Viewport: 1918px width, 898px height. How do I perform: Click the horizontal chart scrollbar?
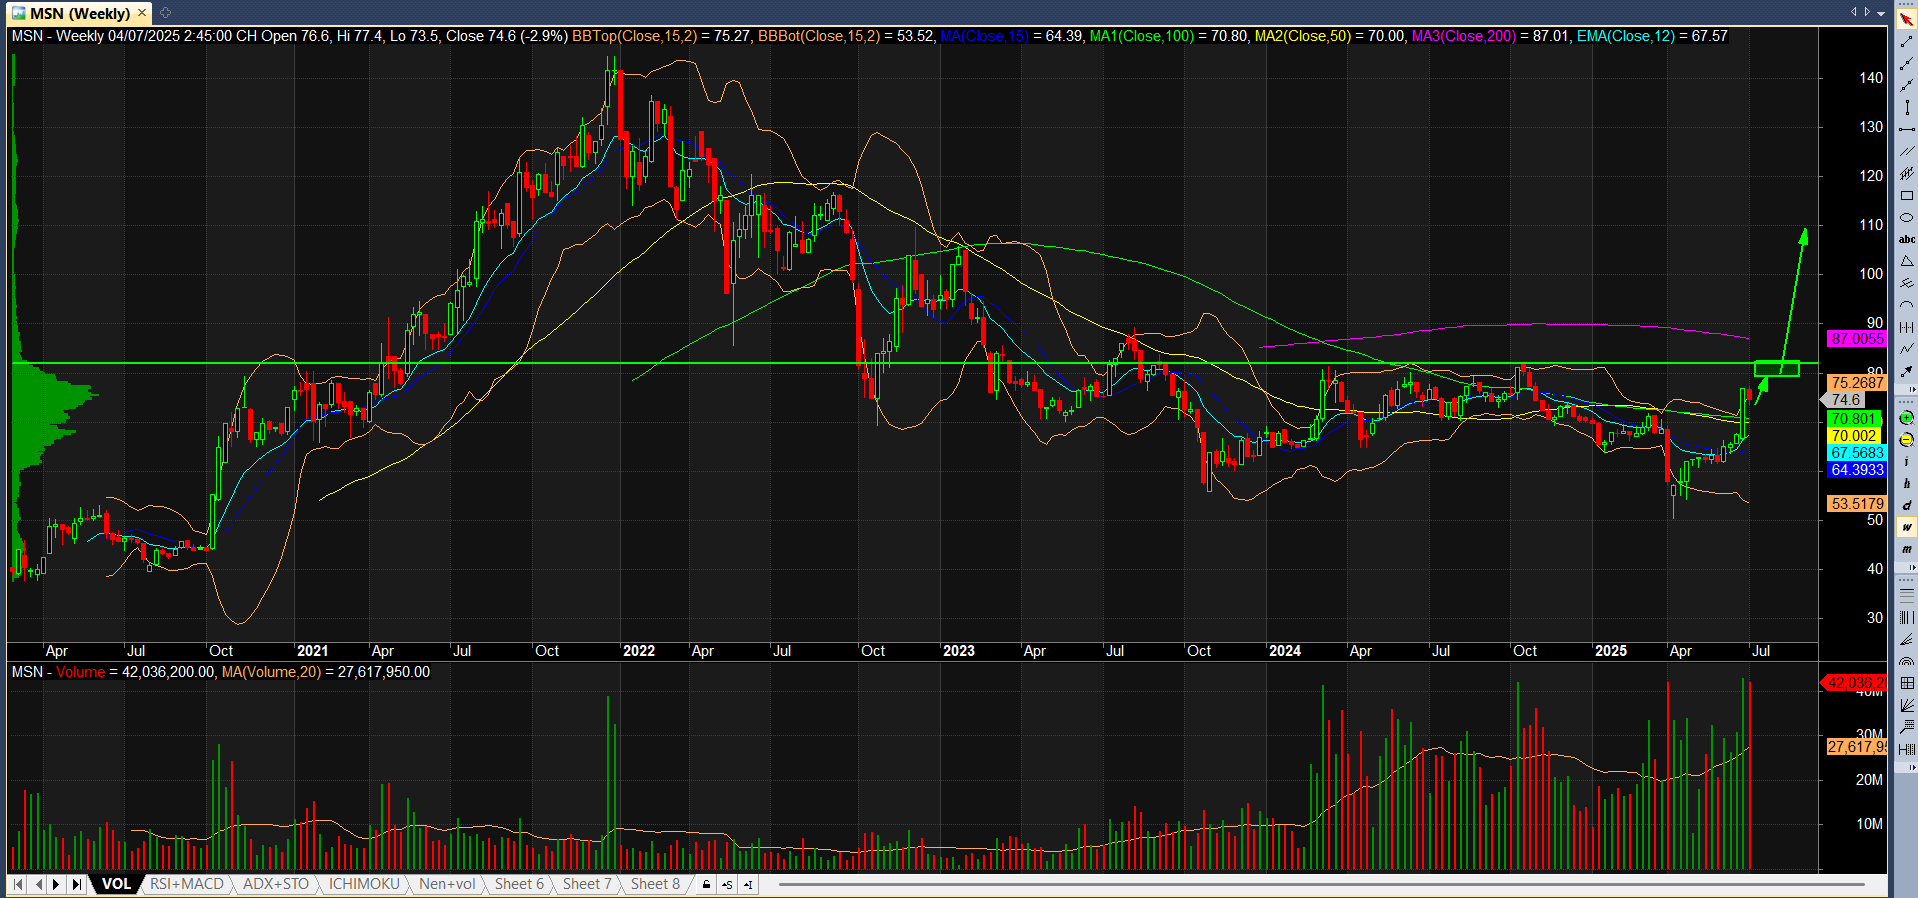[x=1320, y=884]
